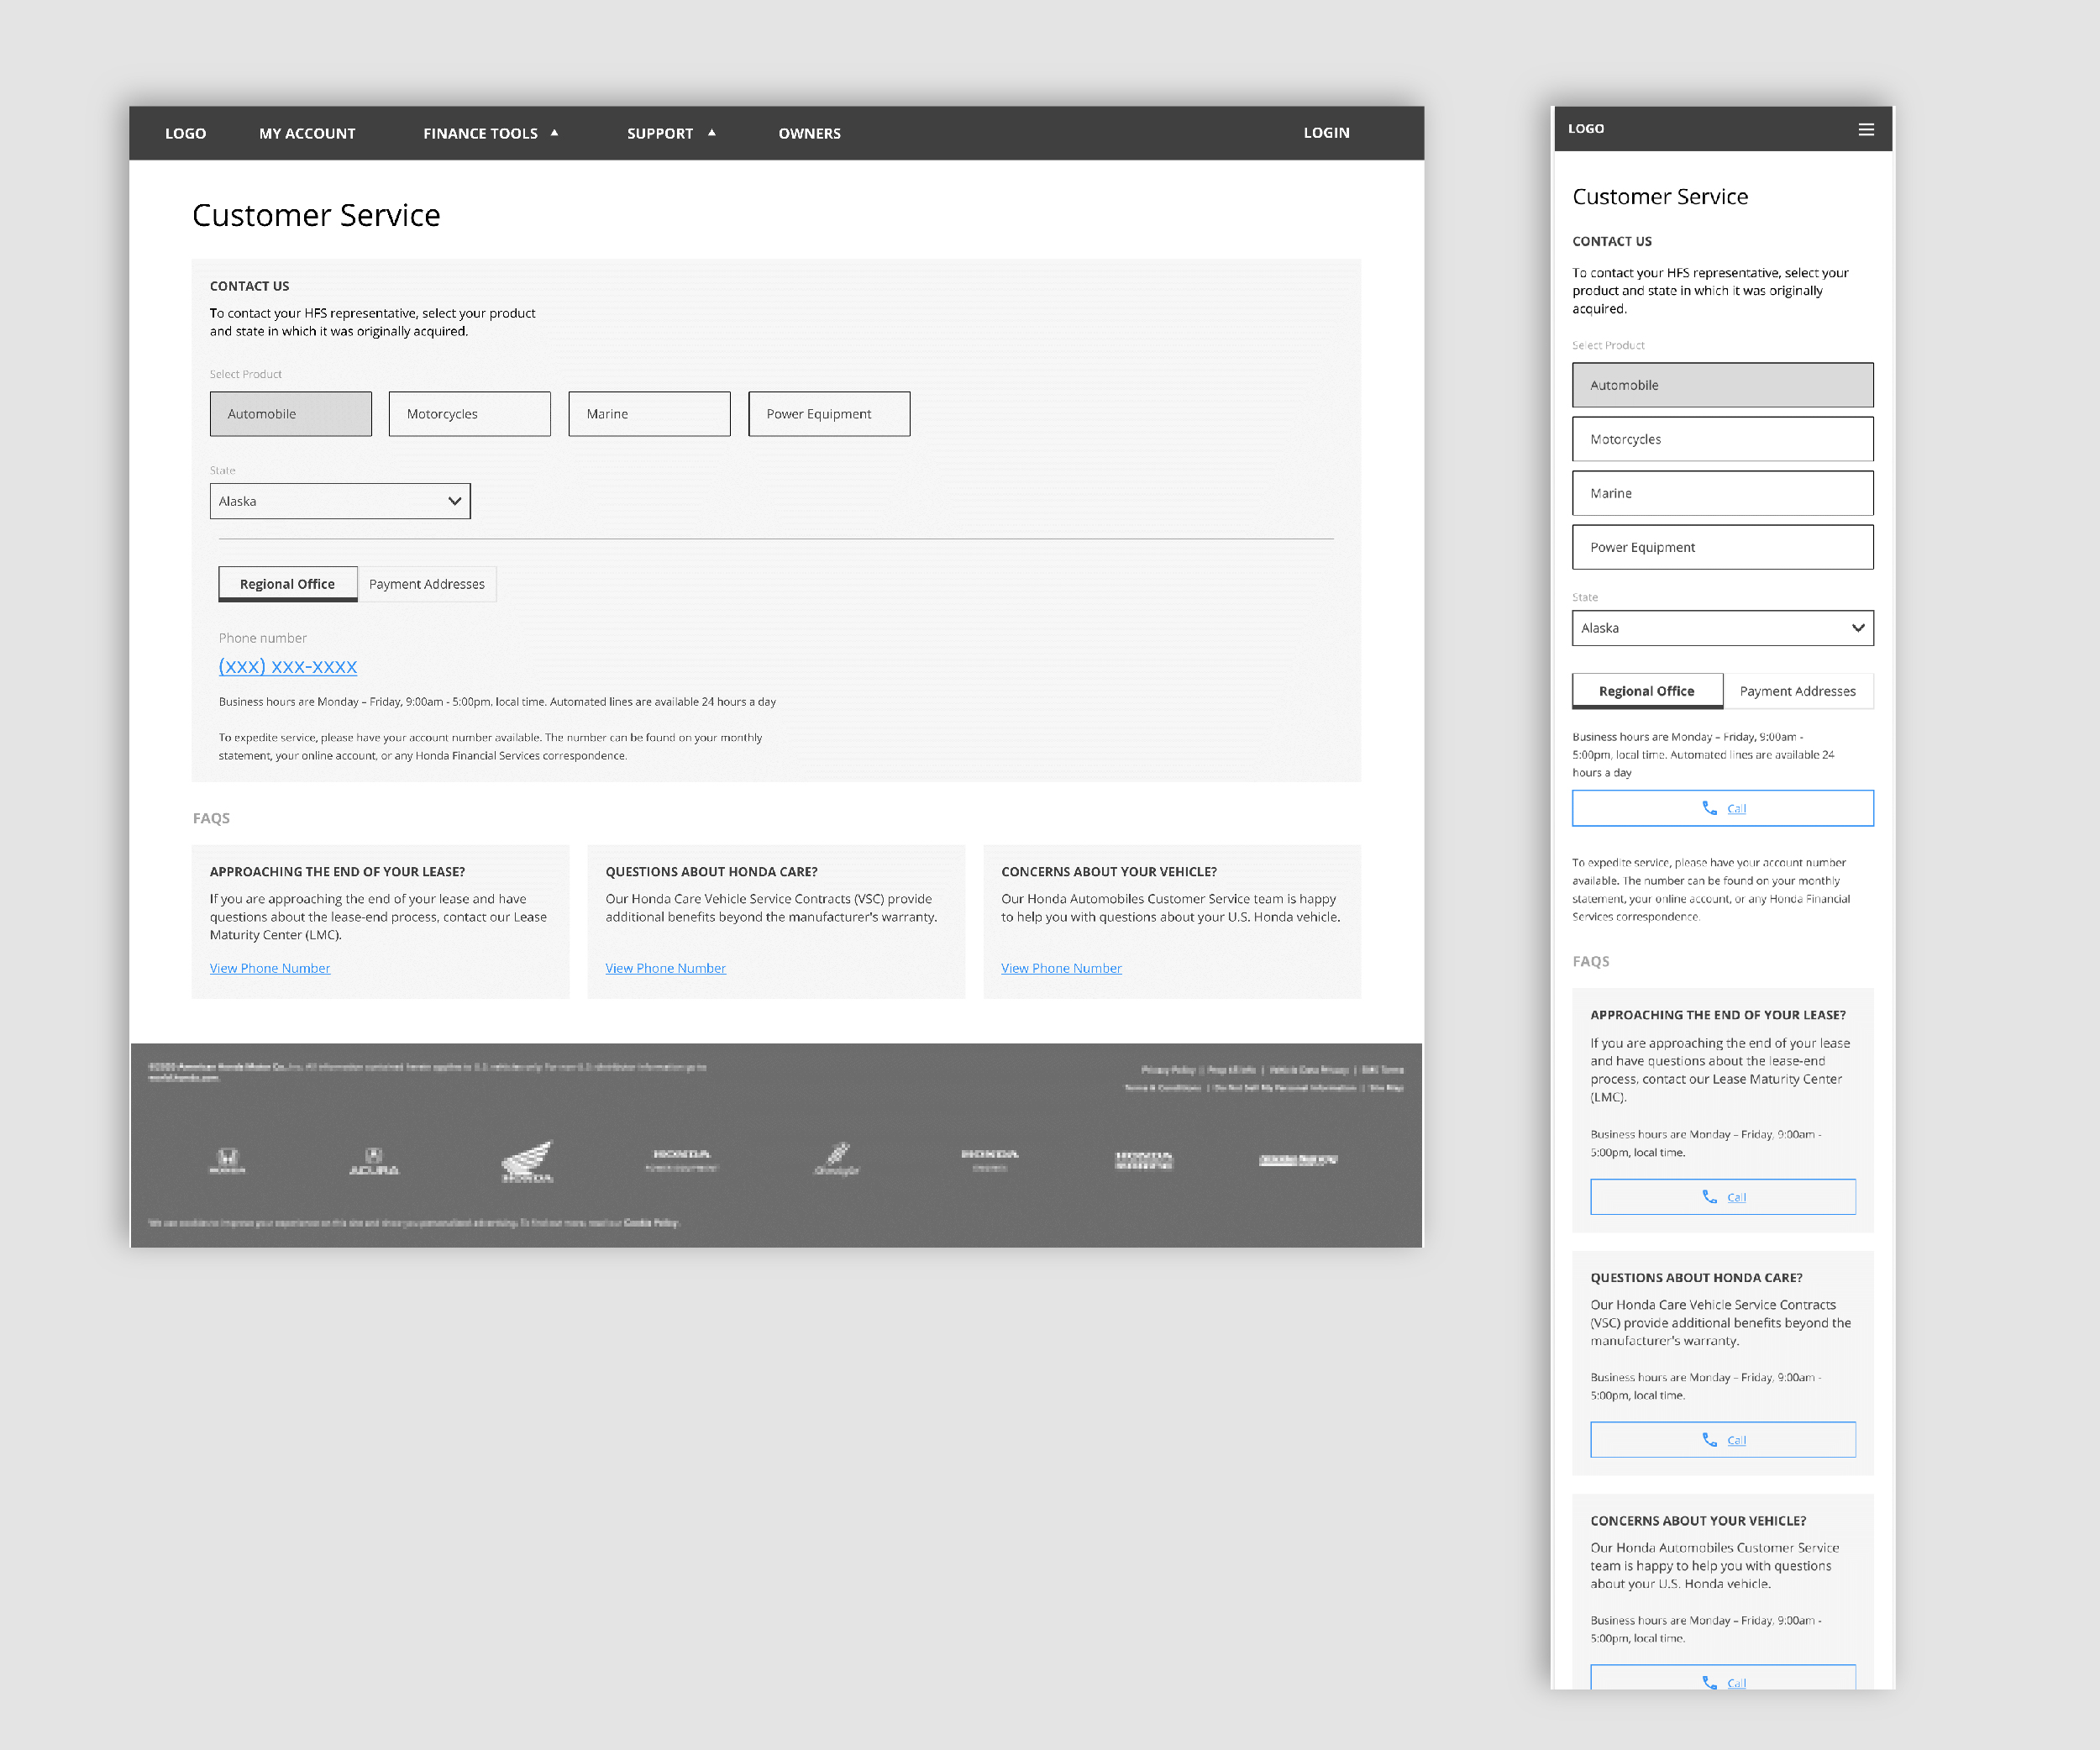Click the Honda wing motorcycle logo in the footer
Image resolution: width=2100 pixels, height=1750 pixels.
click(x=527, y=1161)
